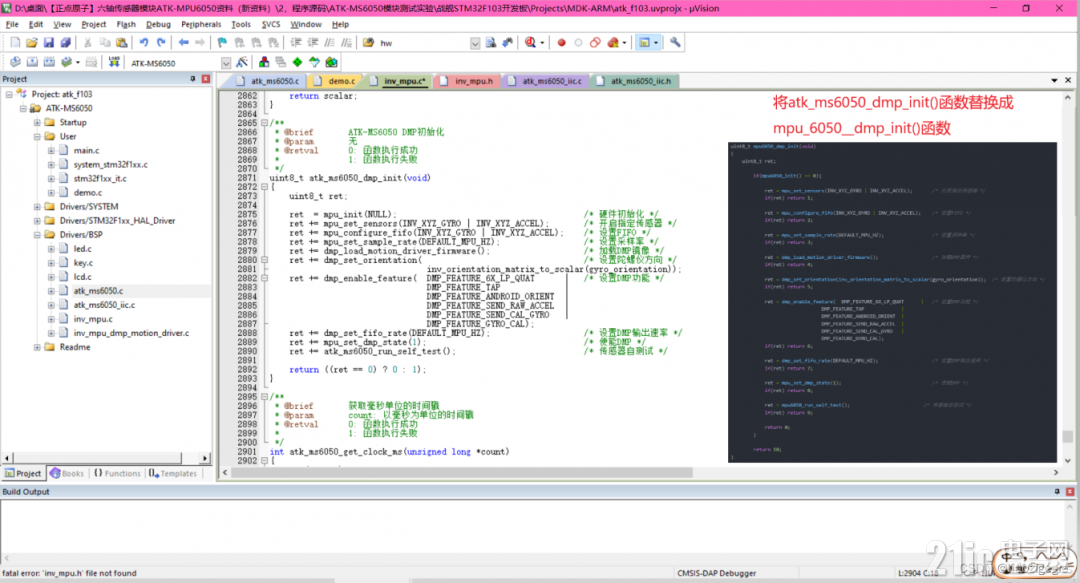The height and width of the screenshot is (583, 1080).
Task: Close the Project panel
Action: [x=205, y=79]
